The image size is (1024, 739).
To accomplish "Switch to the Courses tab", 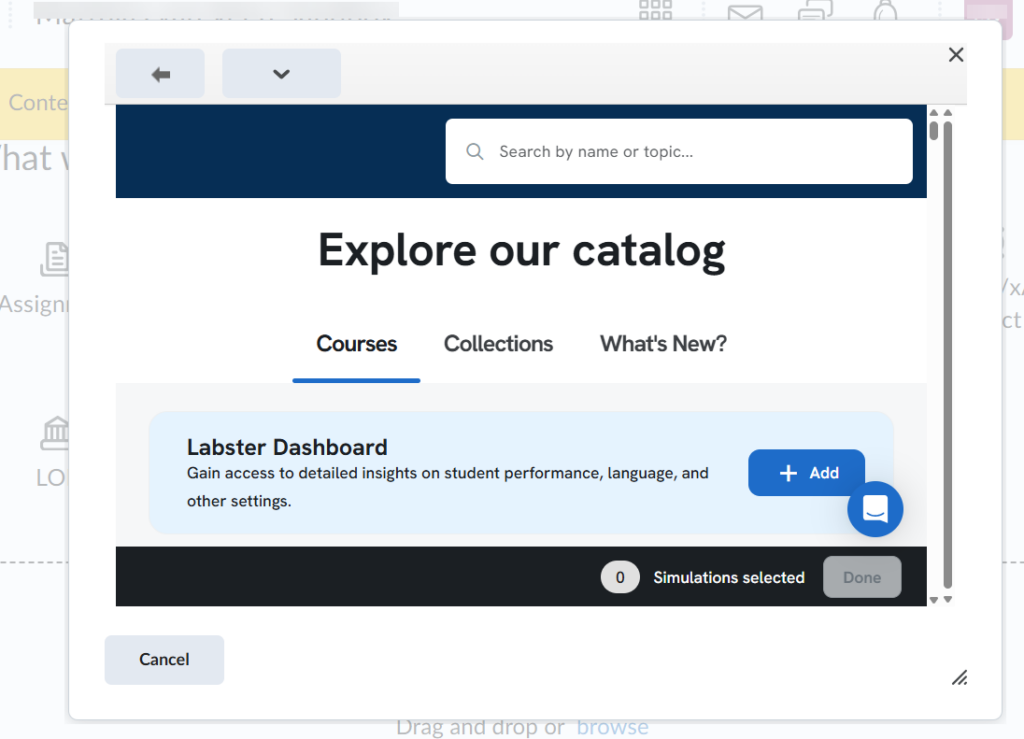I will [357, 344].
